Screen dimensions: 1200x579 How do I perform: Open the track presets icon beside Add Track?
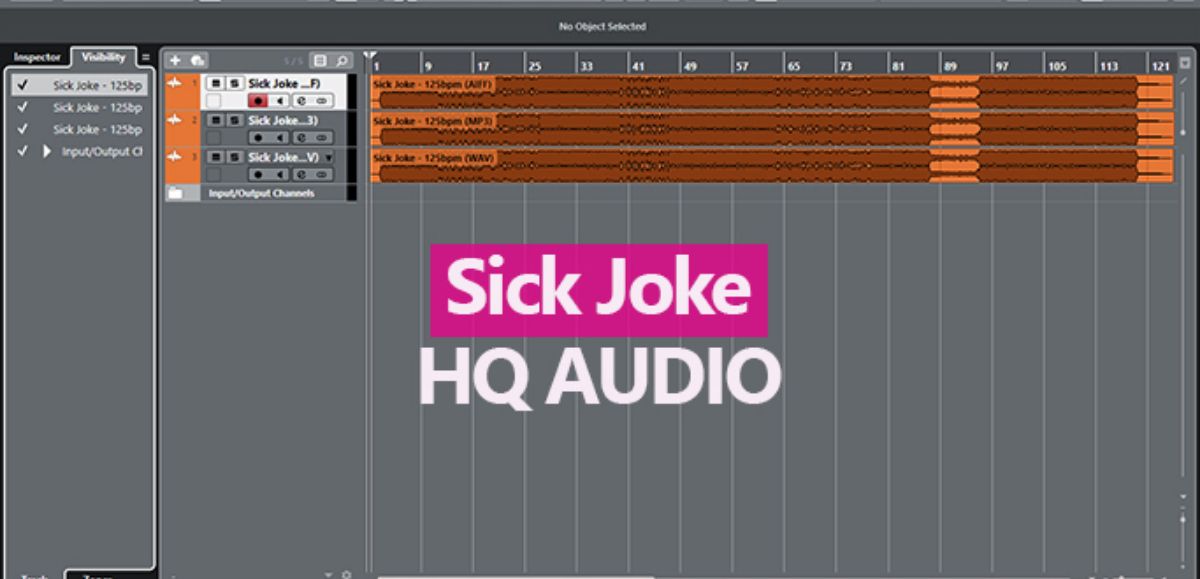198,61
